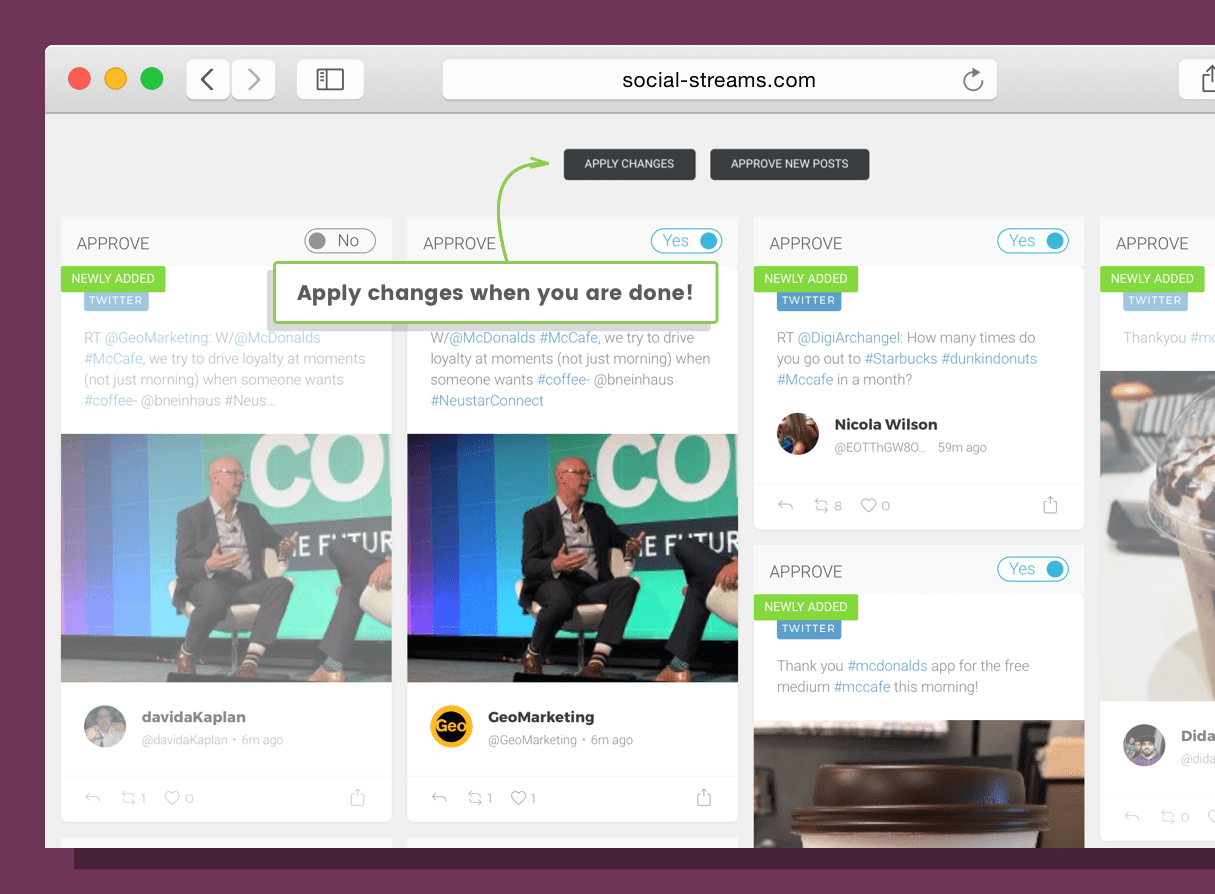Toggle approve switch on davidaKaplan's post
The width and height of the screenshot is (1215, 894).
[x=340, y=241]
